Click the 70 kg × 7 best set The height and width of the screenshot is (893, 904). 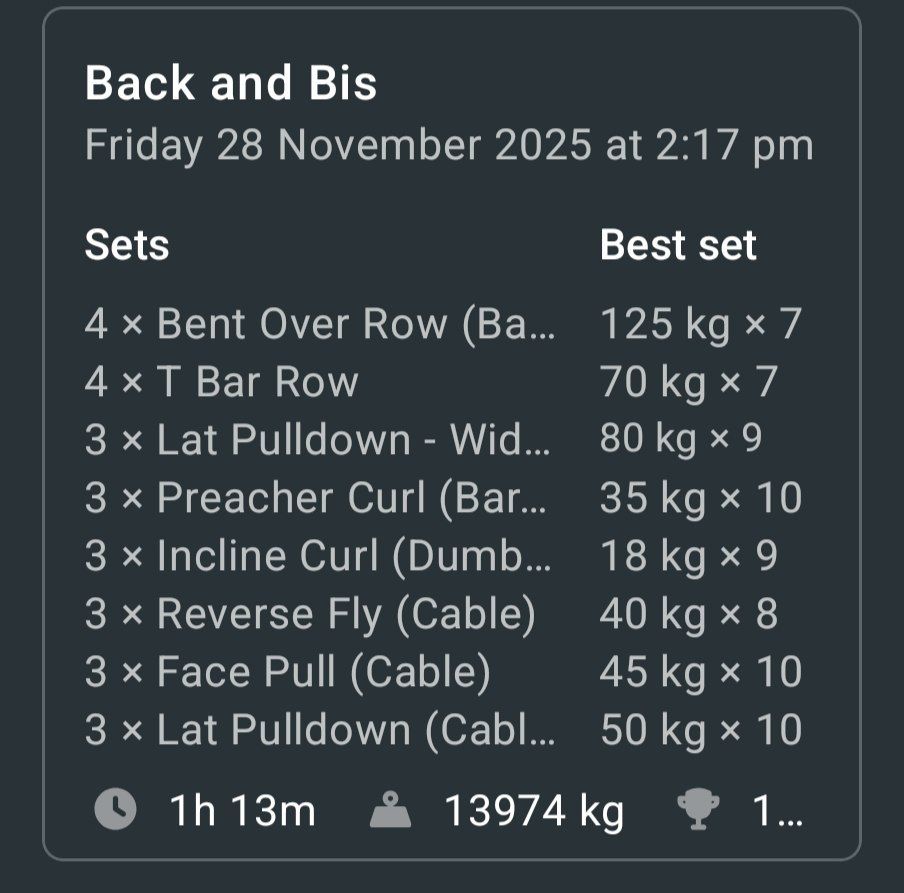click(x=688, y=382)
